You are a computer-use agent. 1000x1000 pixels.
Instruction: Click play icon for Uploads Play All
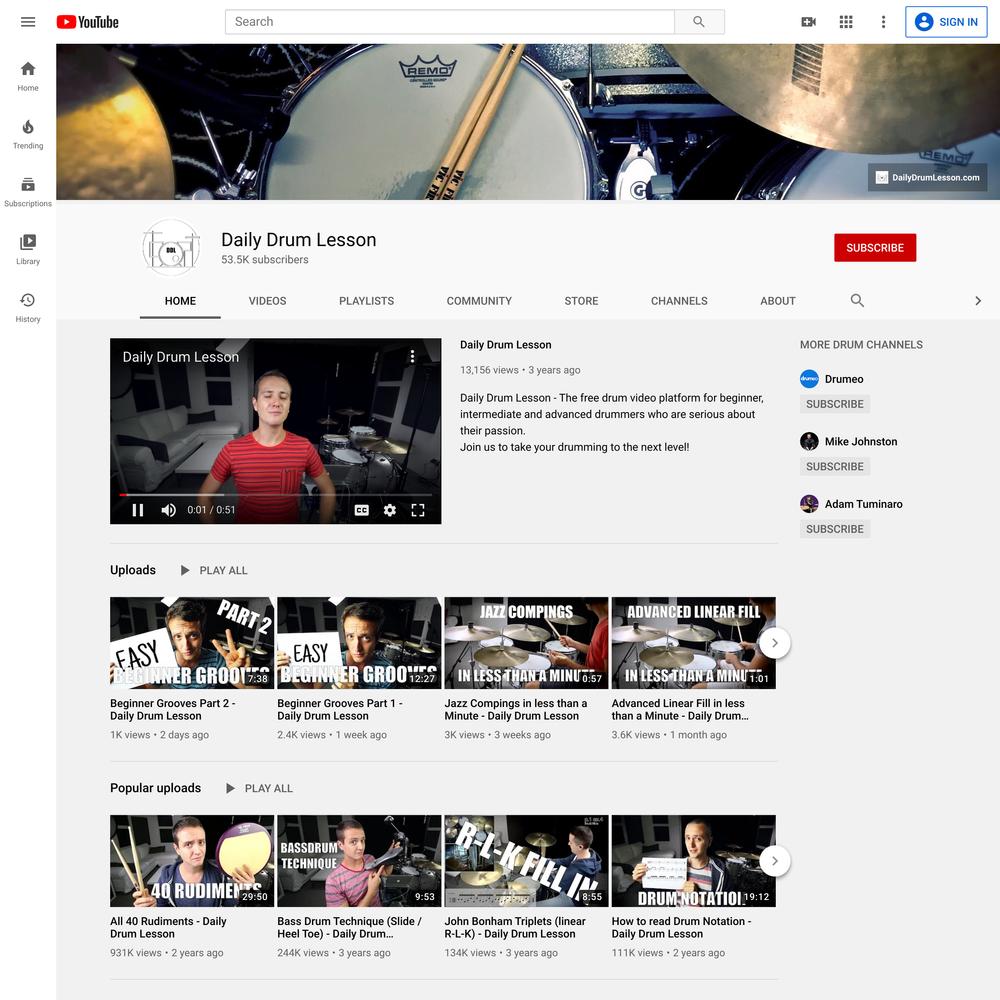[x=185, y=570]
